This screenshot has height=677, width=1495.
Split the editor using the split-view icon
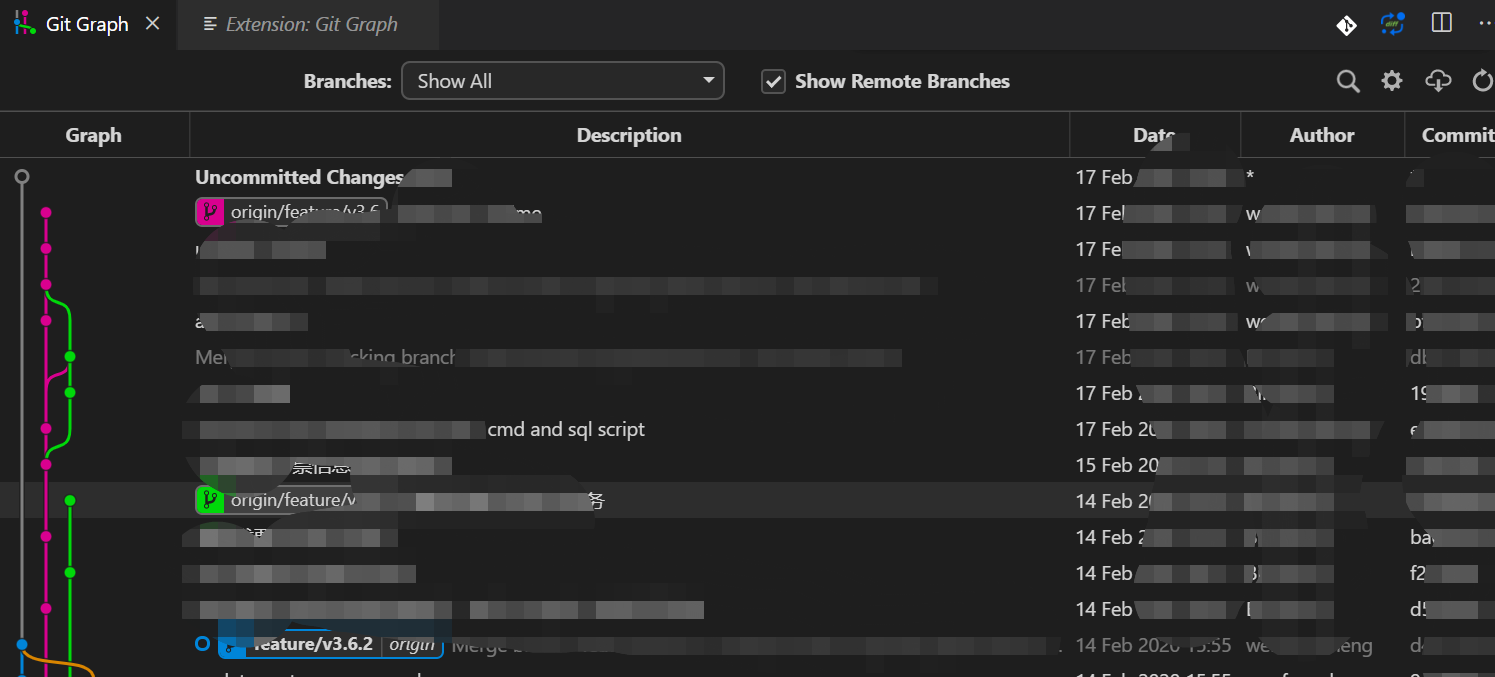coord(1441,24)
